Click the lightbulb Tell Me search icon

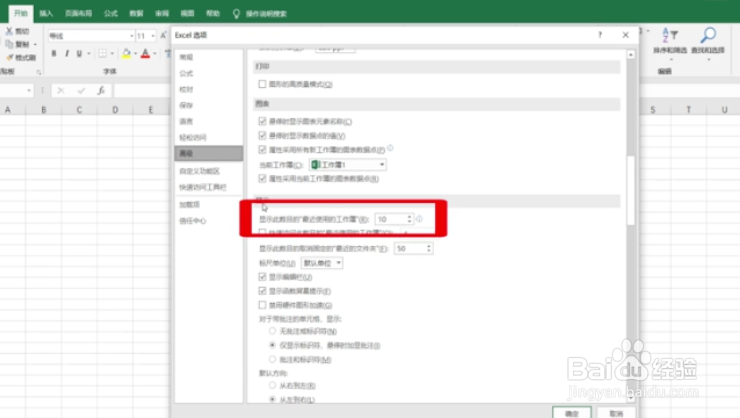pos(236,14)
